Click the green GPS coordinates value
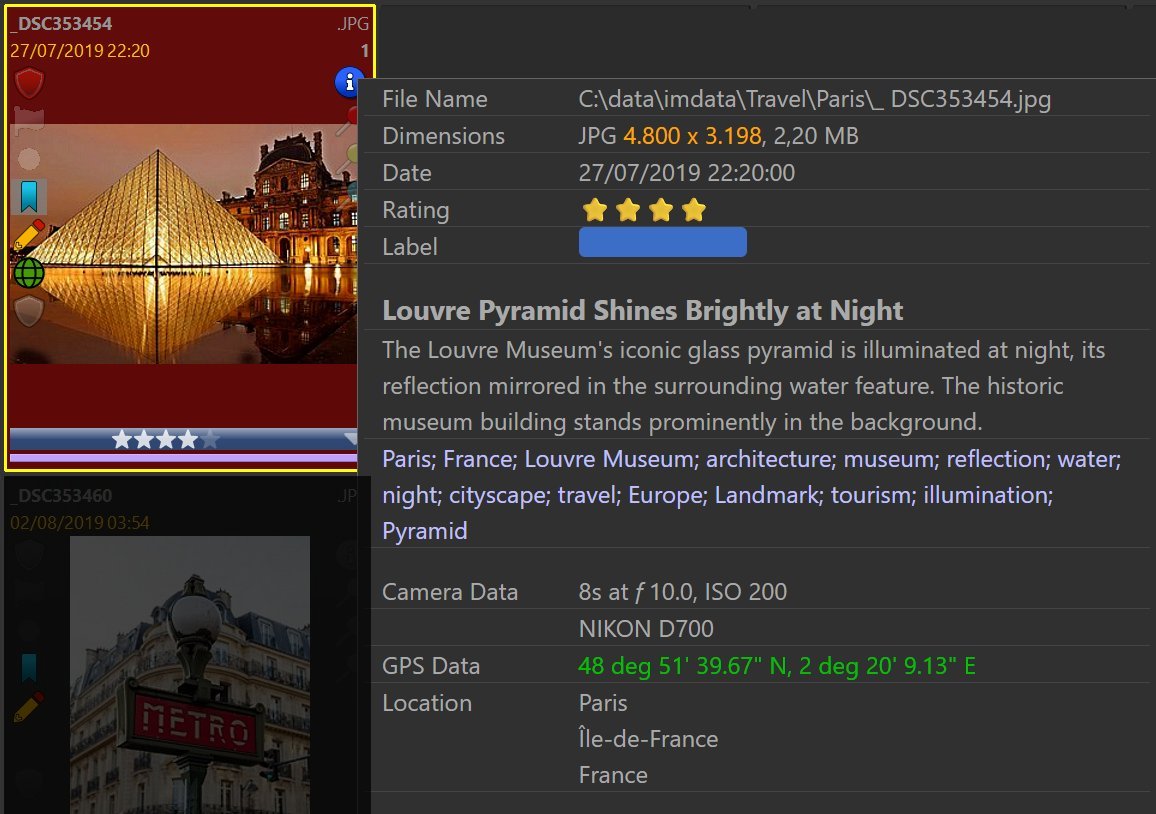The width and height of the screenshot is (1156, 814). 777,666
